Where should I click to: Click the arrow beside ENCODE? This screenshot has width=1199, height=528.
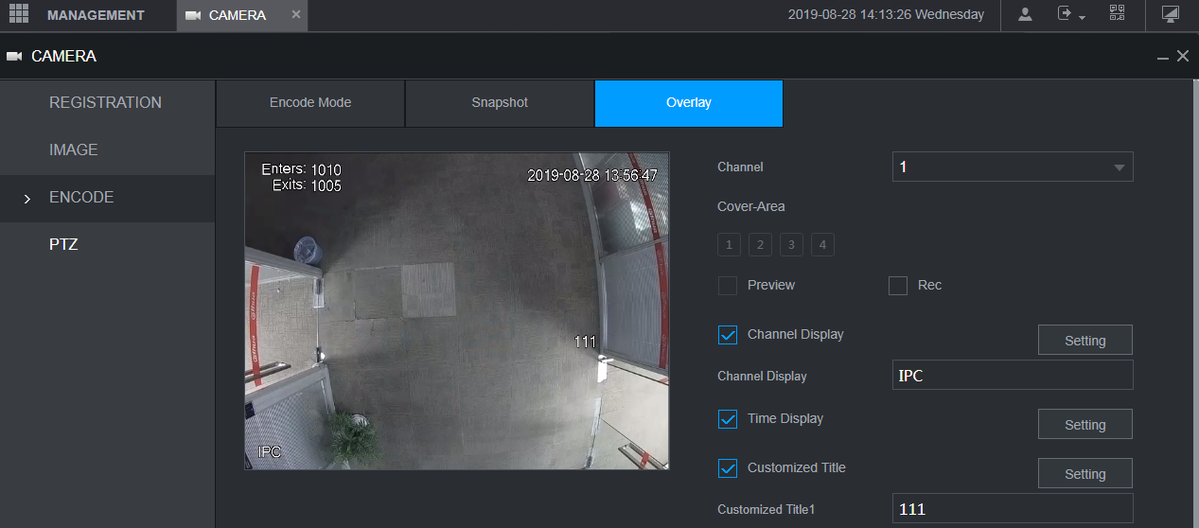(x=28, y=199)
